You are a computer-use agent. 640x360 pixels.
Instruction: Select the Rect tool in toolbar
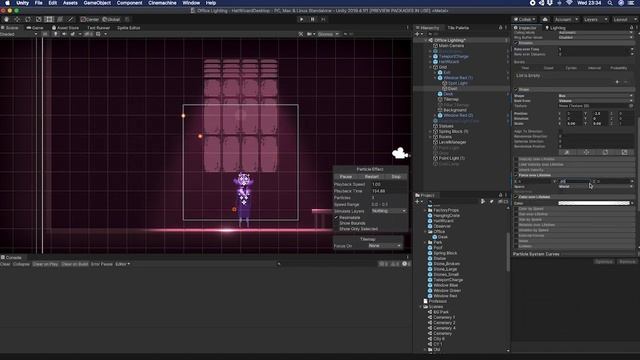tap(49, 19)
